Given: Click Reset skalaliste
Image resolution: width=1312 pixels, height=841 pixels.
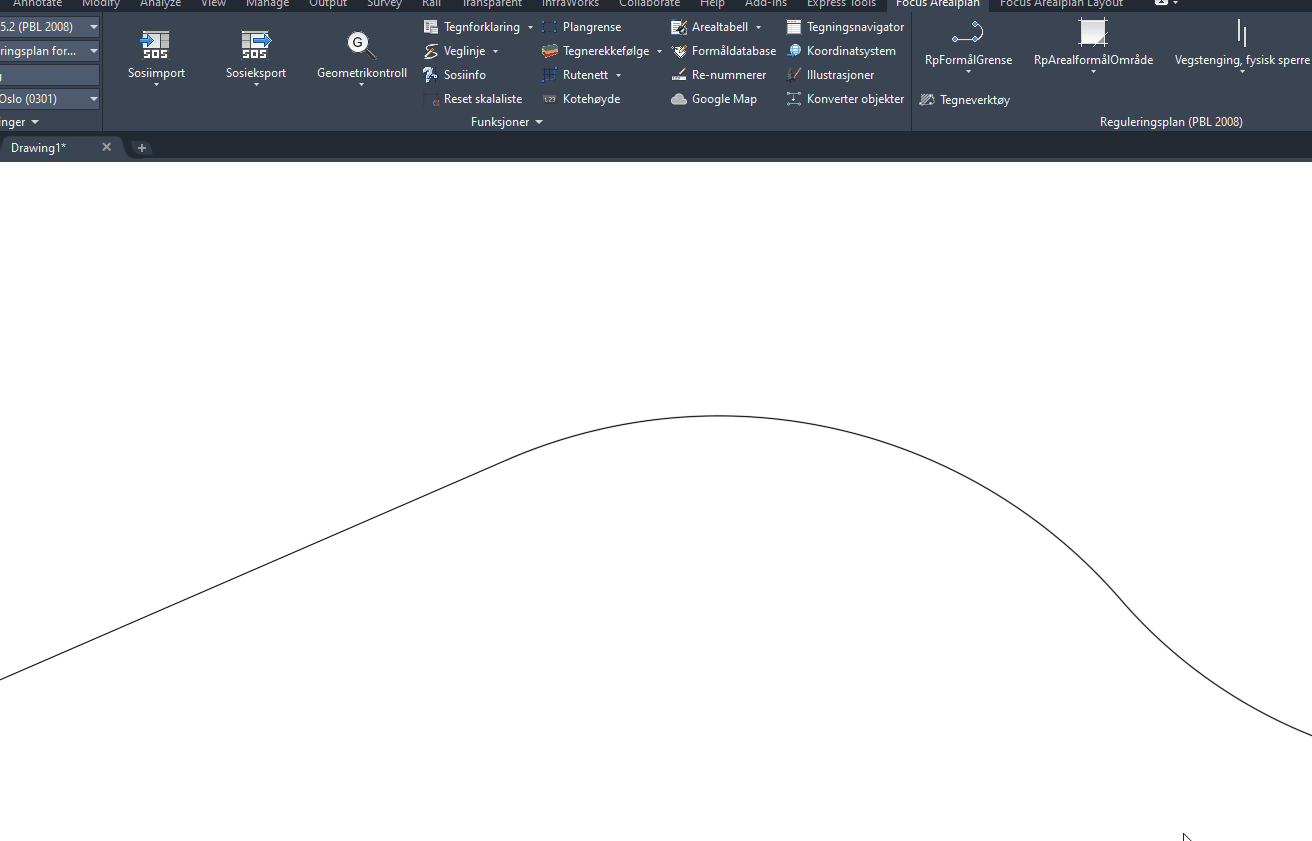Looking at the screenshot, I should [473, 99].
